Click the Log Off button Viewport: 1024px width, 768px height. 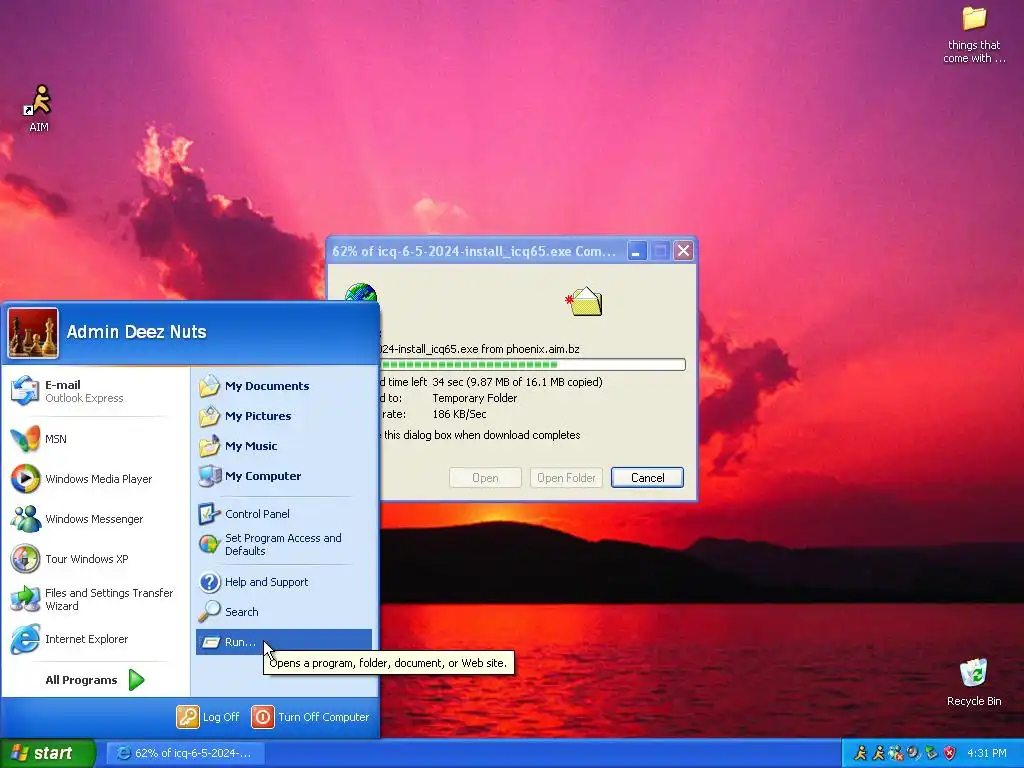click(208, 716)
